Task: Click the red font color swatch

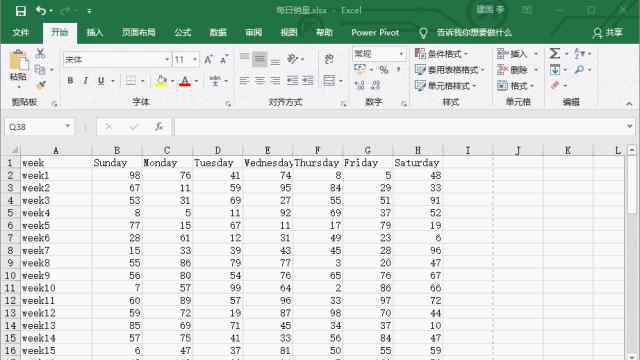Action: (185, 81)
